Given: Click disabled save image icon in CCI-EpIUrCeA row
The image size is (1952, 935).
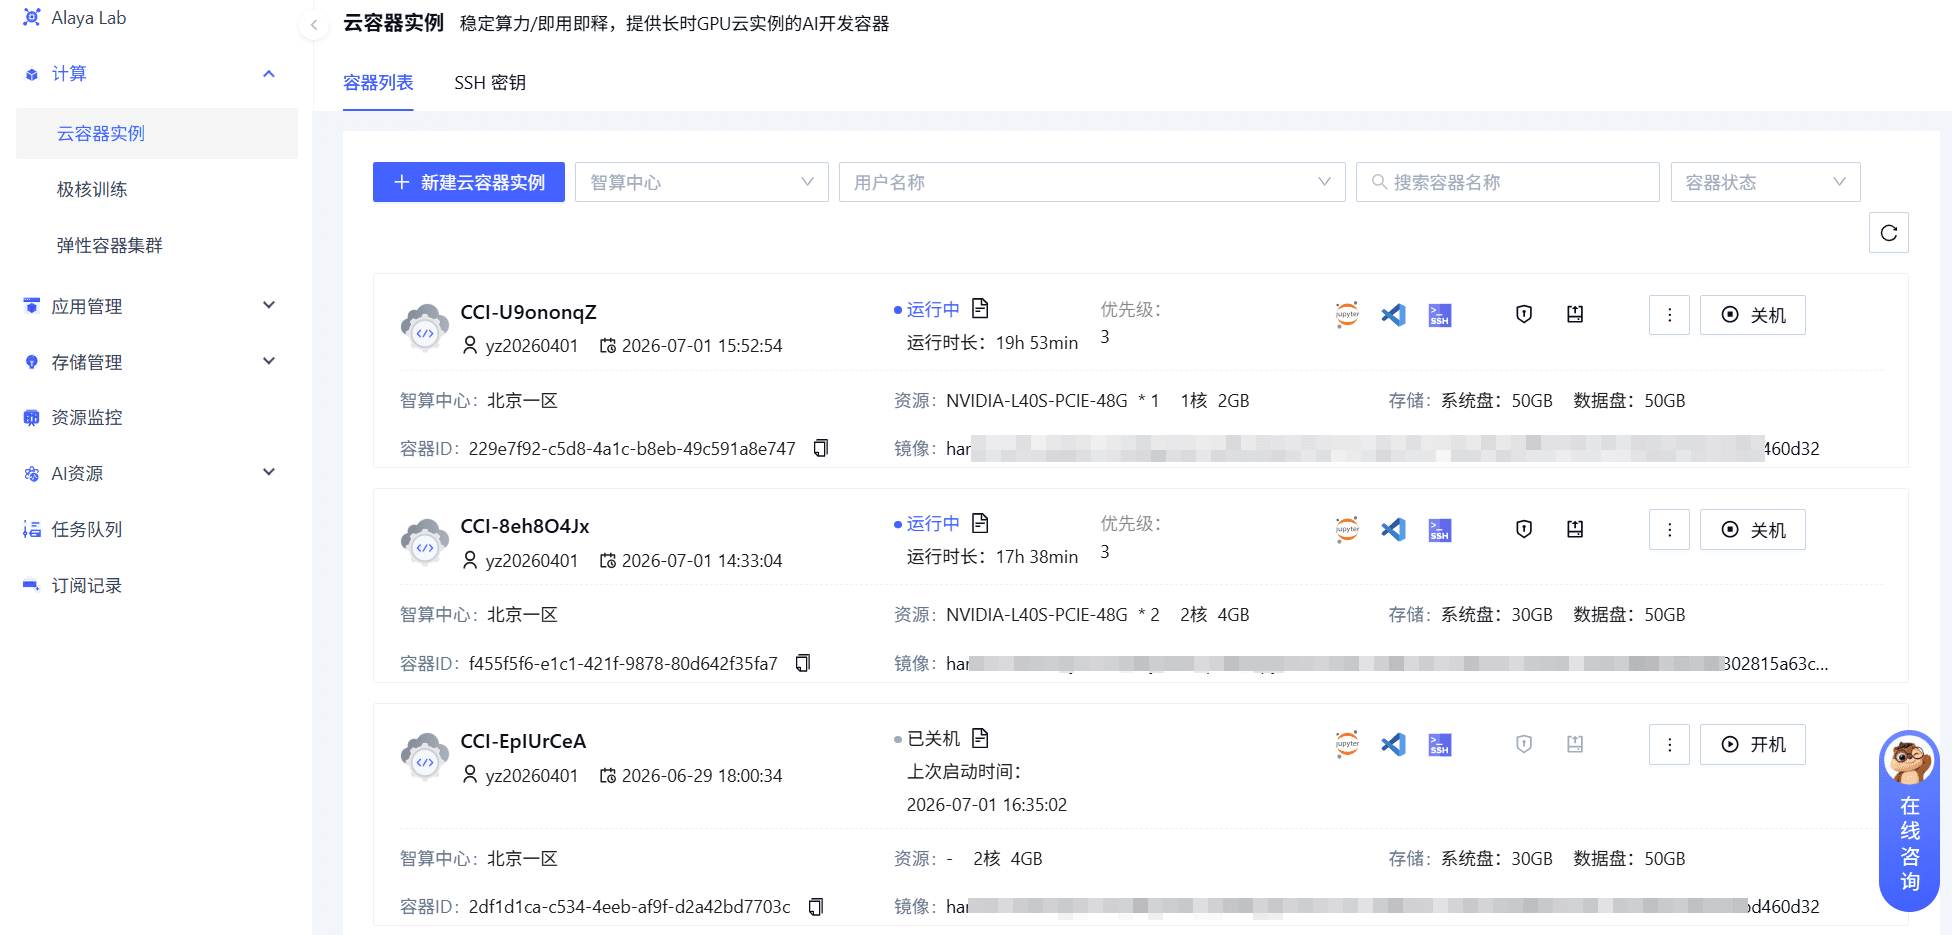Looking at the screenshot, I should (1575, 744).
